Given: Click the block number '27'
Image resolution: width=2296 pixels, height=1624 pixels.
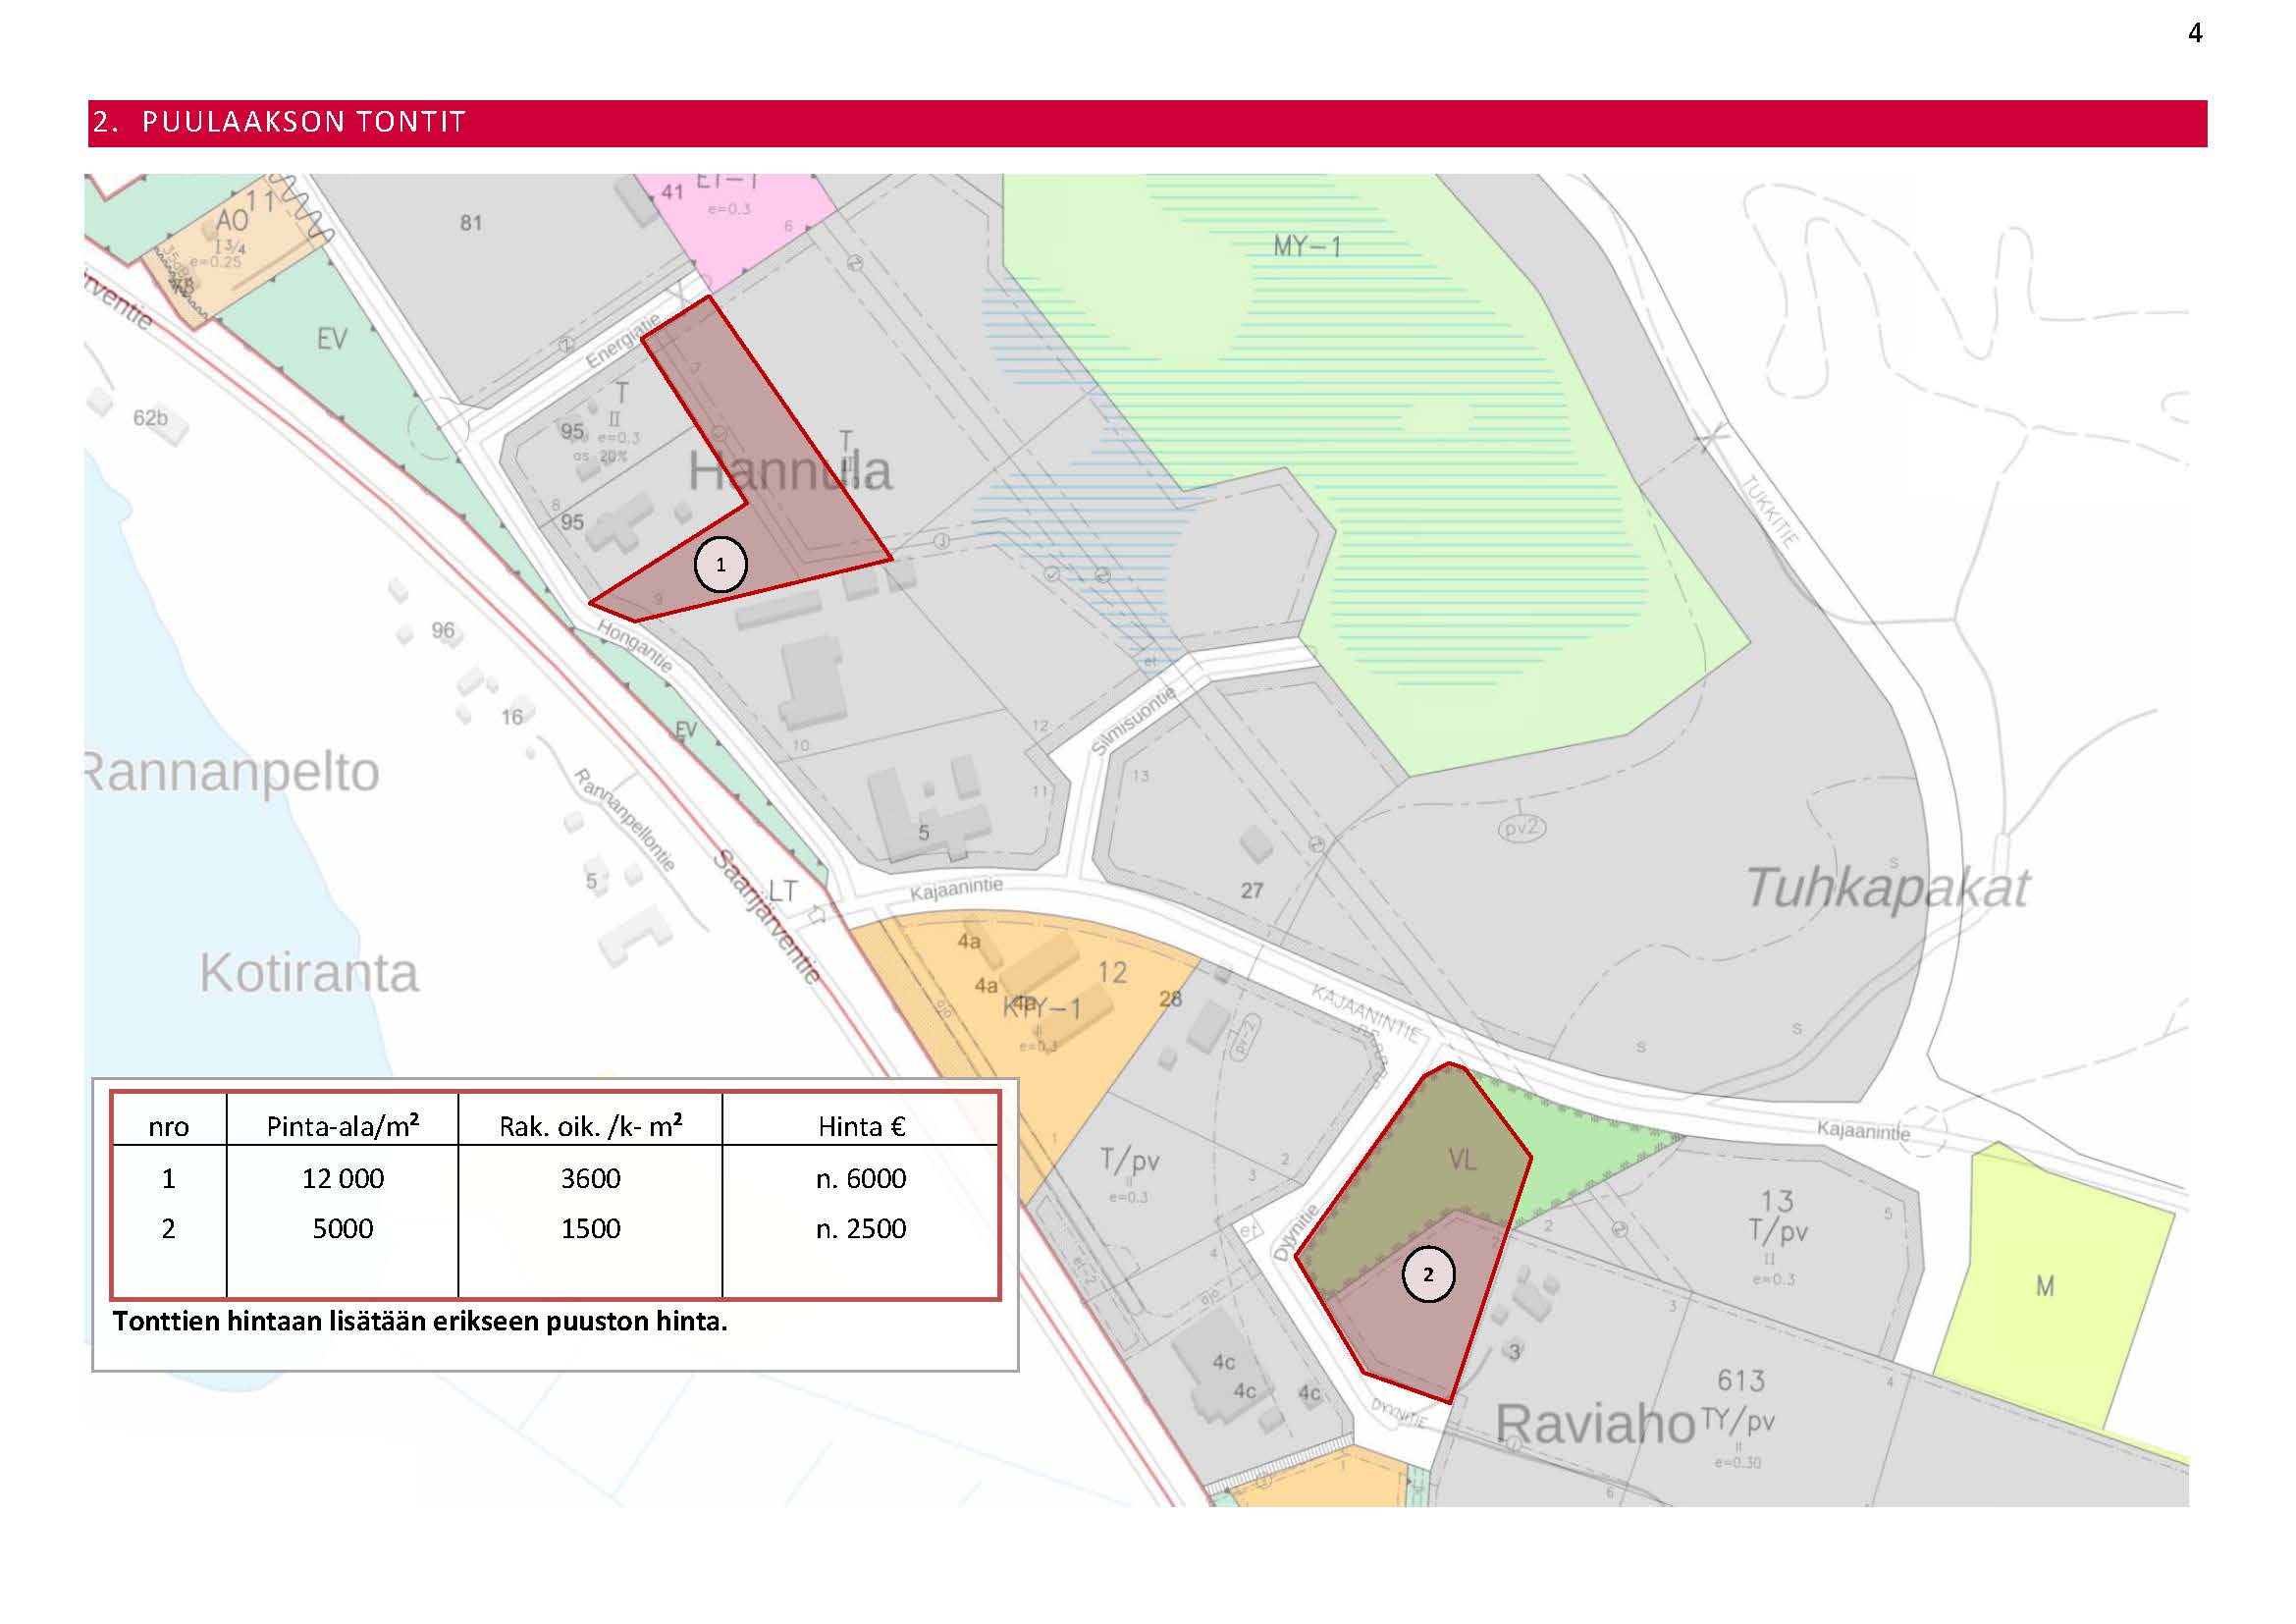Looking at the screenshot, I should (1252, 890).
